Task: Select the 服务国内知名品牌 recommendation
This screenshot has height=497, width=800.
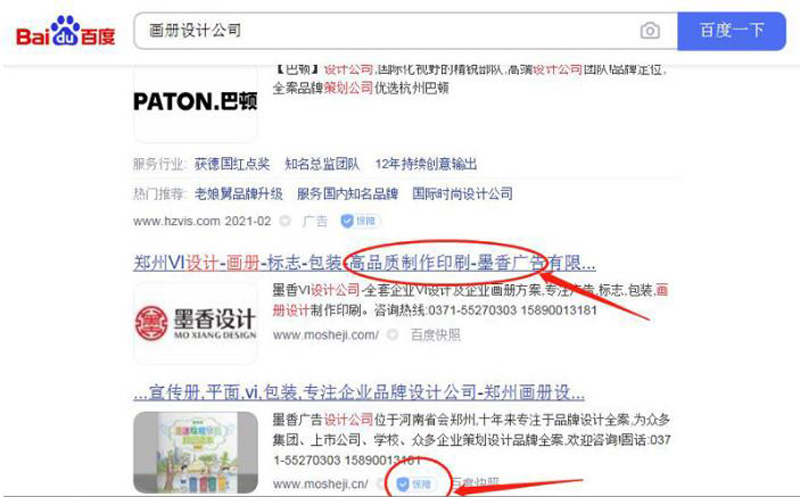Action: click(347, 194)
